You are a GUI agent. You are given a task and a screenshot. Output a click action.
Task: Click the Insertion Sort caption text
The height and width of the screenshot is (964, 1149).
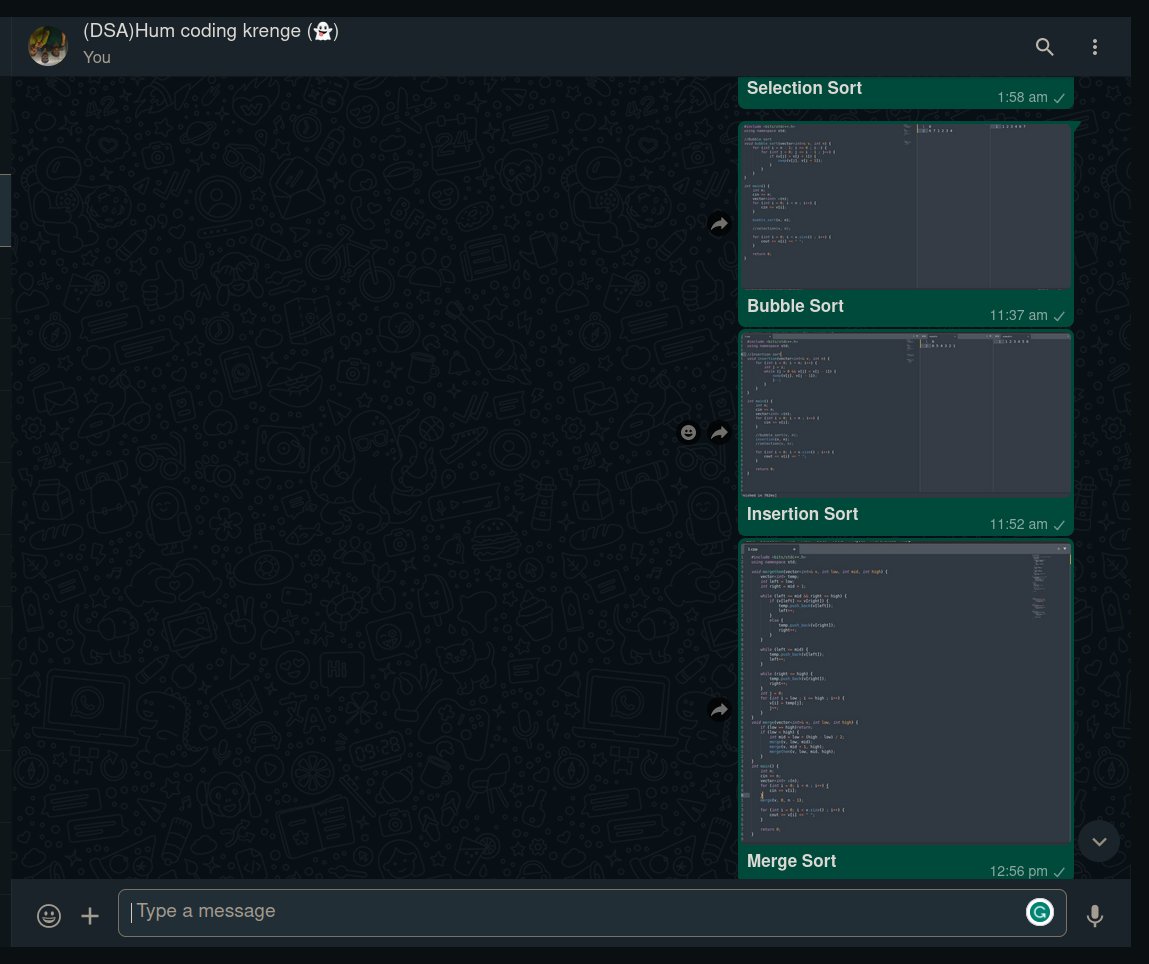pyautogui.click(x=802, y=514)
